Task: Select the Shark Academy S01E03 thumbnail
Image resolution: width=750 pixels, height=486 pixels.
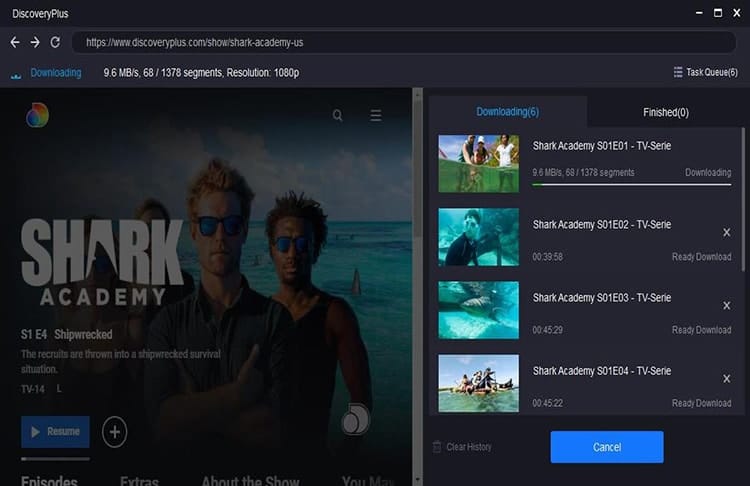Action: tap(478, 310)
